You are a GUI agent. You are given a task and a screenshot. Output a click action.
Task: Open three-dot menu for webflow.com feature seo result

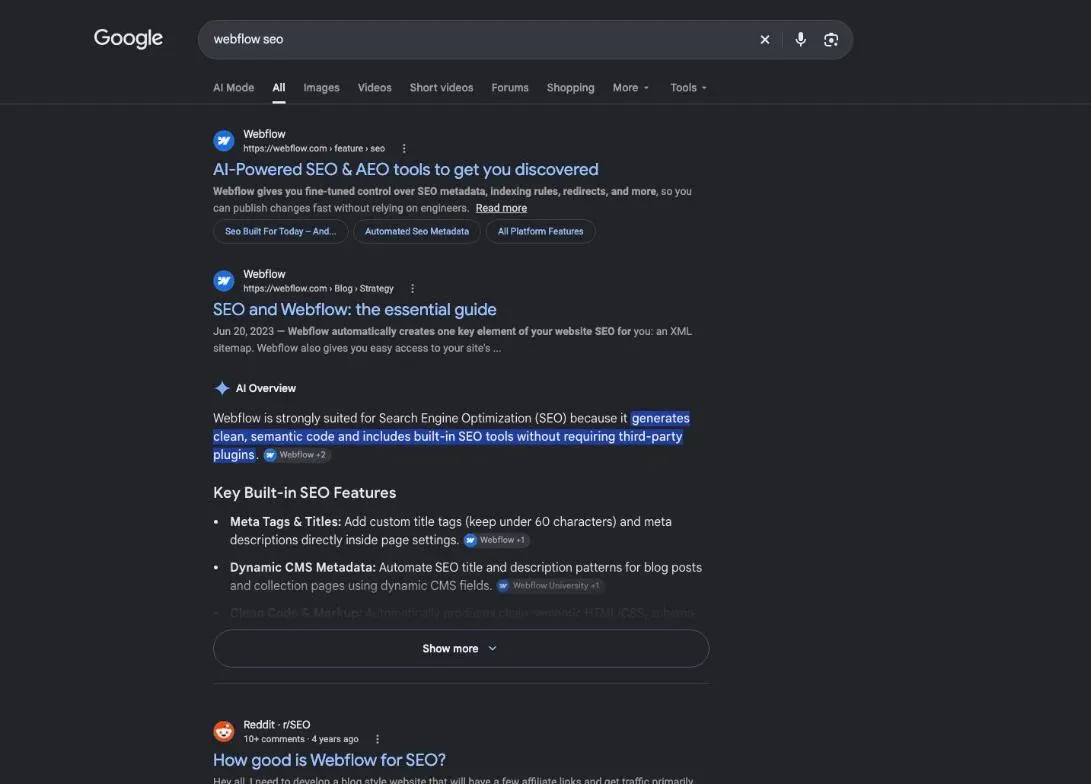point(404,148)
